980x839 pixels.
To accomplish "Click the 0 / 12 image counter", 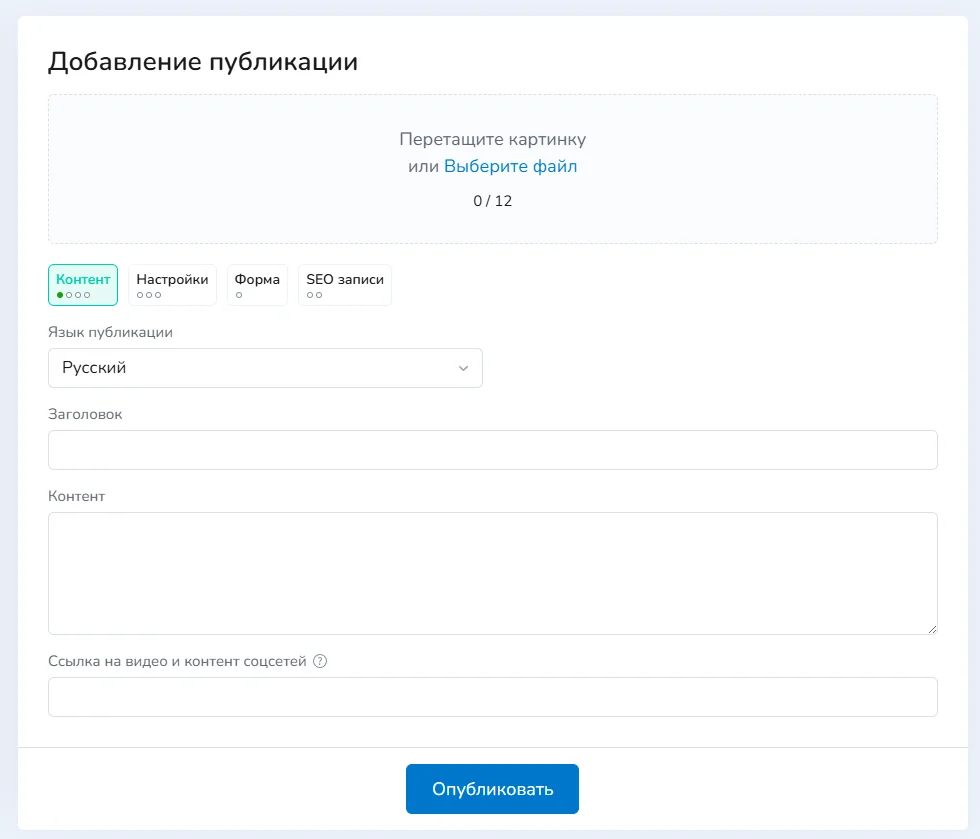I will click(492, 201).
